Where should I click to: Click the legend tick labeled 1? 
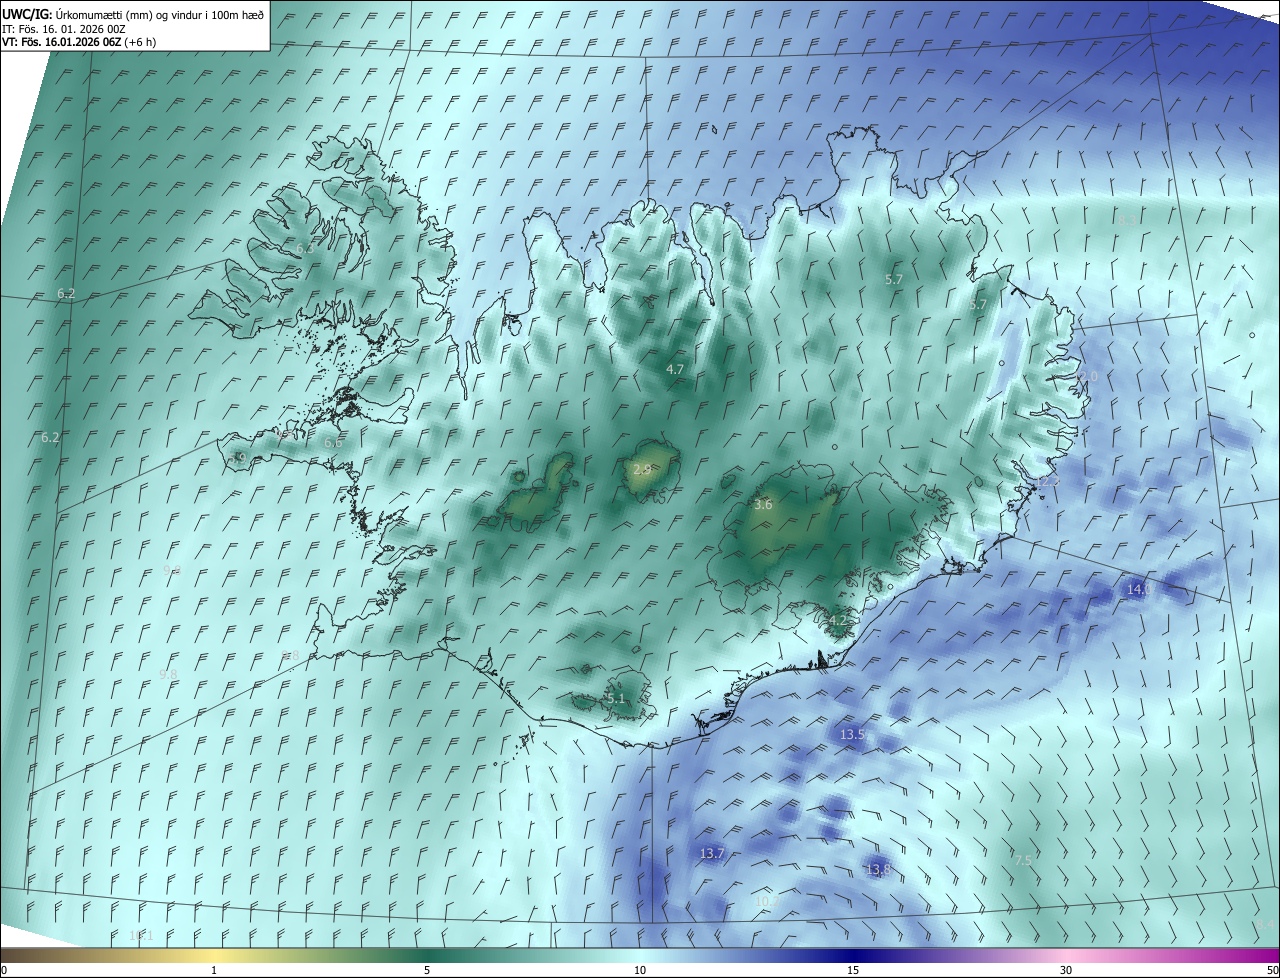(x=214, y=970)
